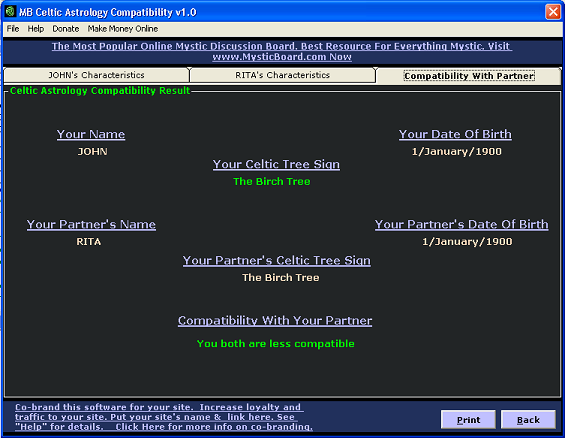Open the File menu
Screen dimensions: 565x438
click(13, 29)
